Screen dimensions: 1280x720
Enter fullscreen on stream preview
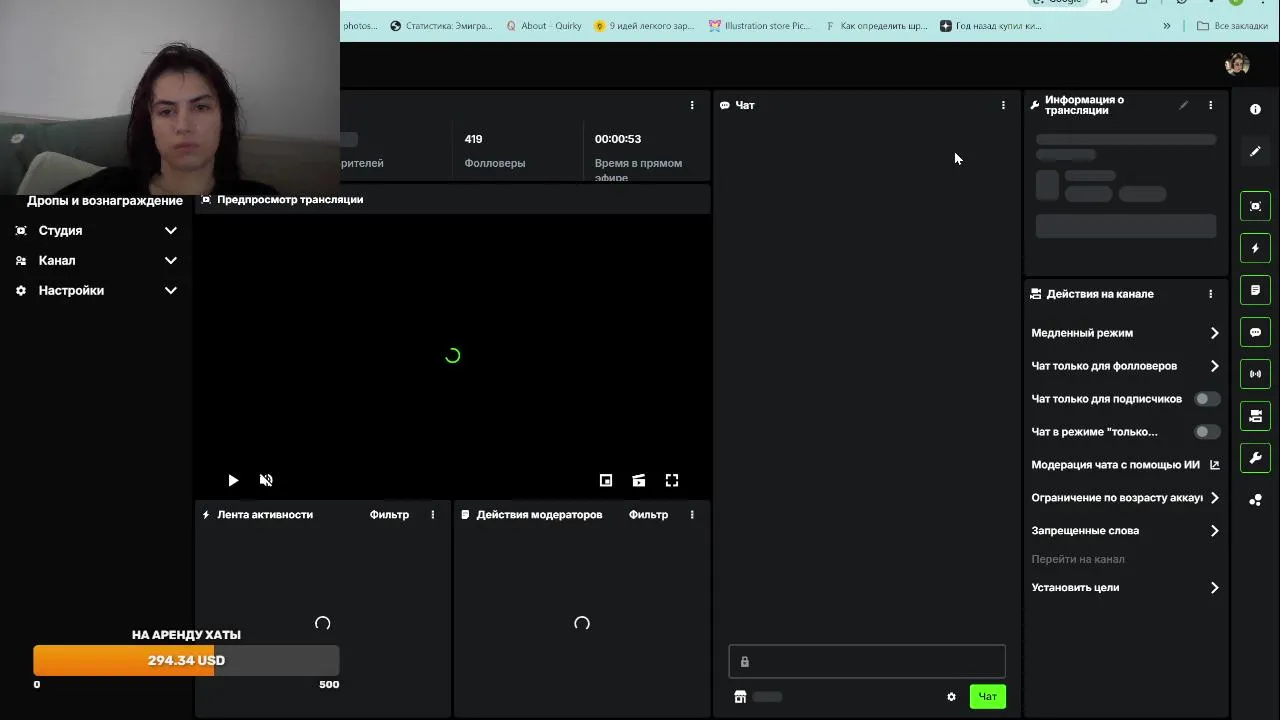point(672,481)
